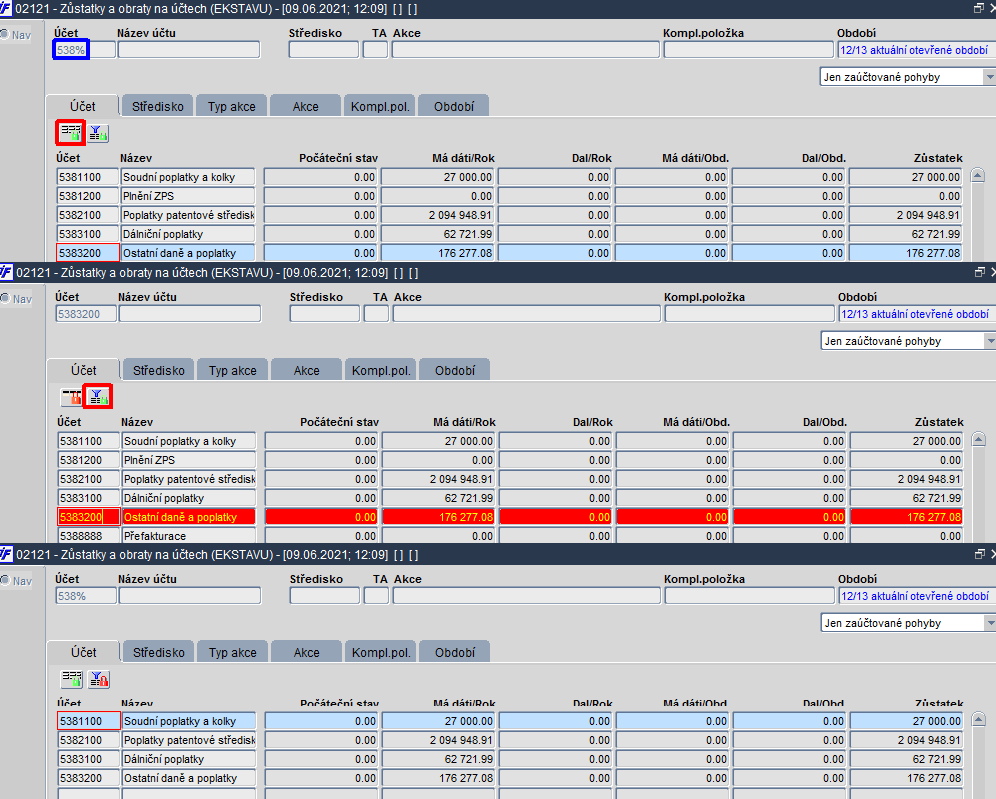Switch to Typ akce tab in top window
This screenshot has height=799, width=996.
tap(232, 106)
